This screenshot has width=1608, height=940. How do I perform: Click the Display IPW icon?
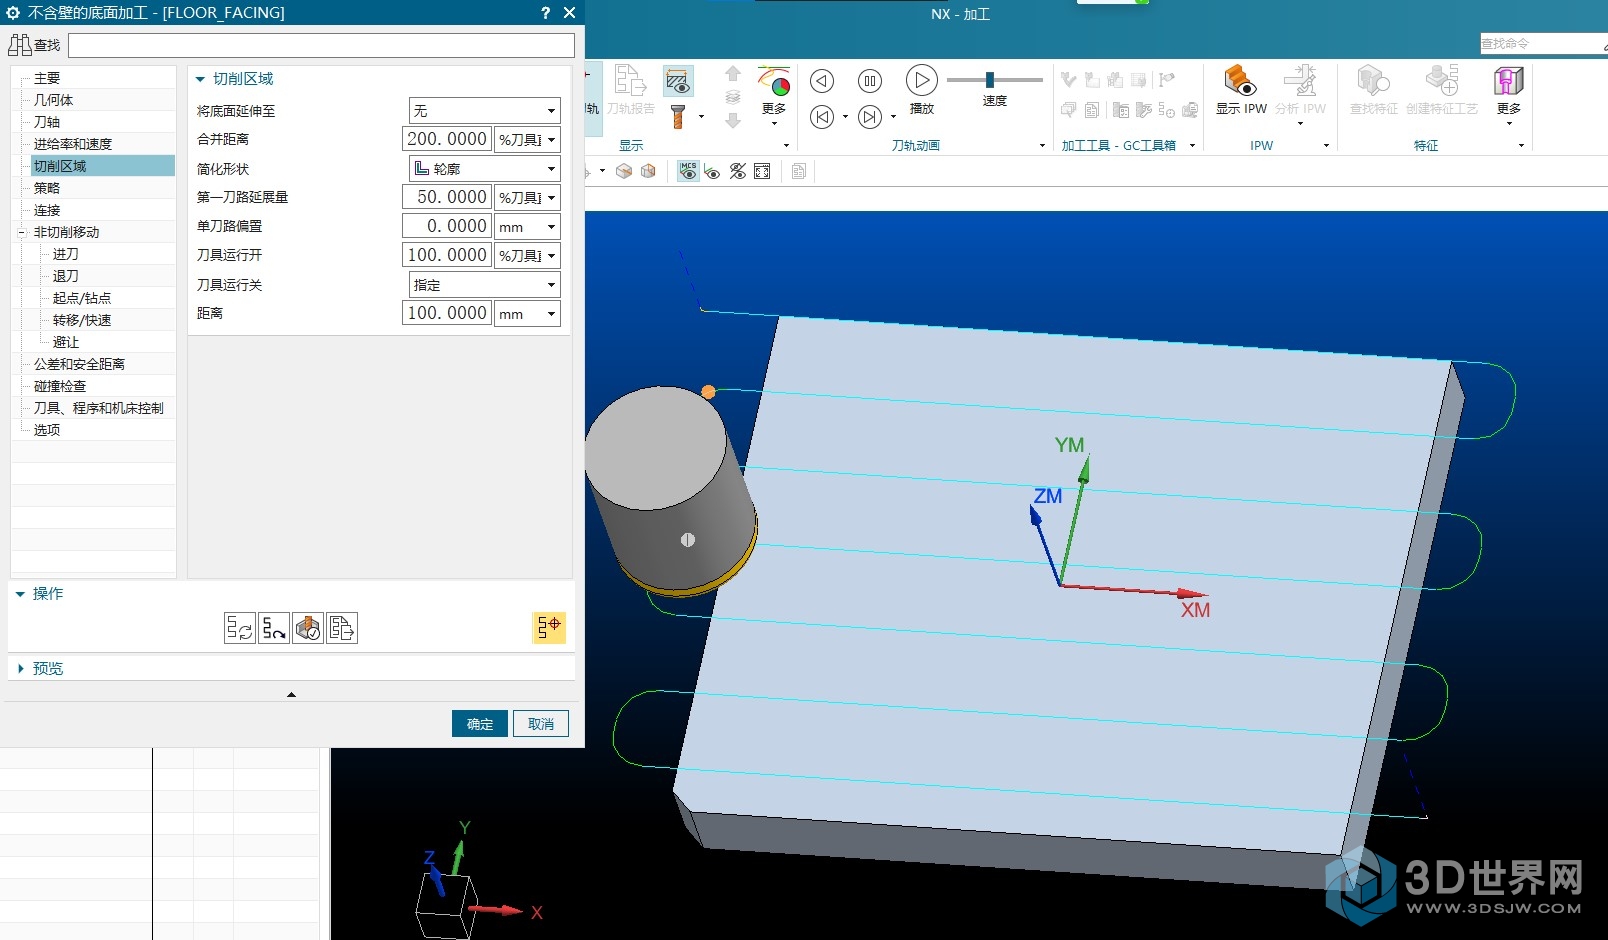point(1241,90)
